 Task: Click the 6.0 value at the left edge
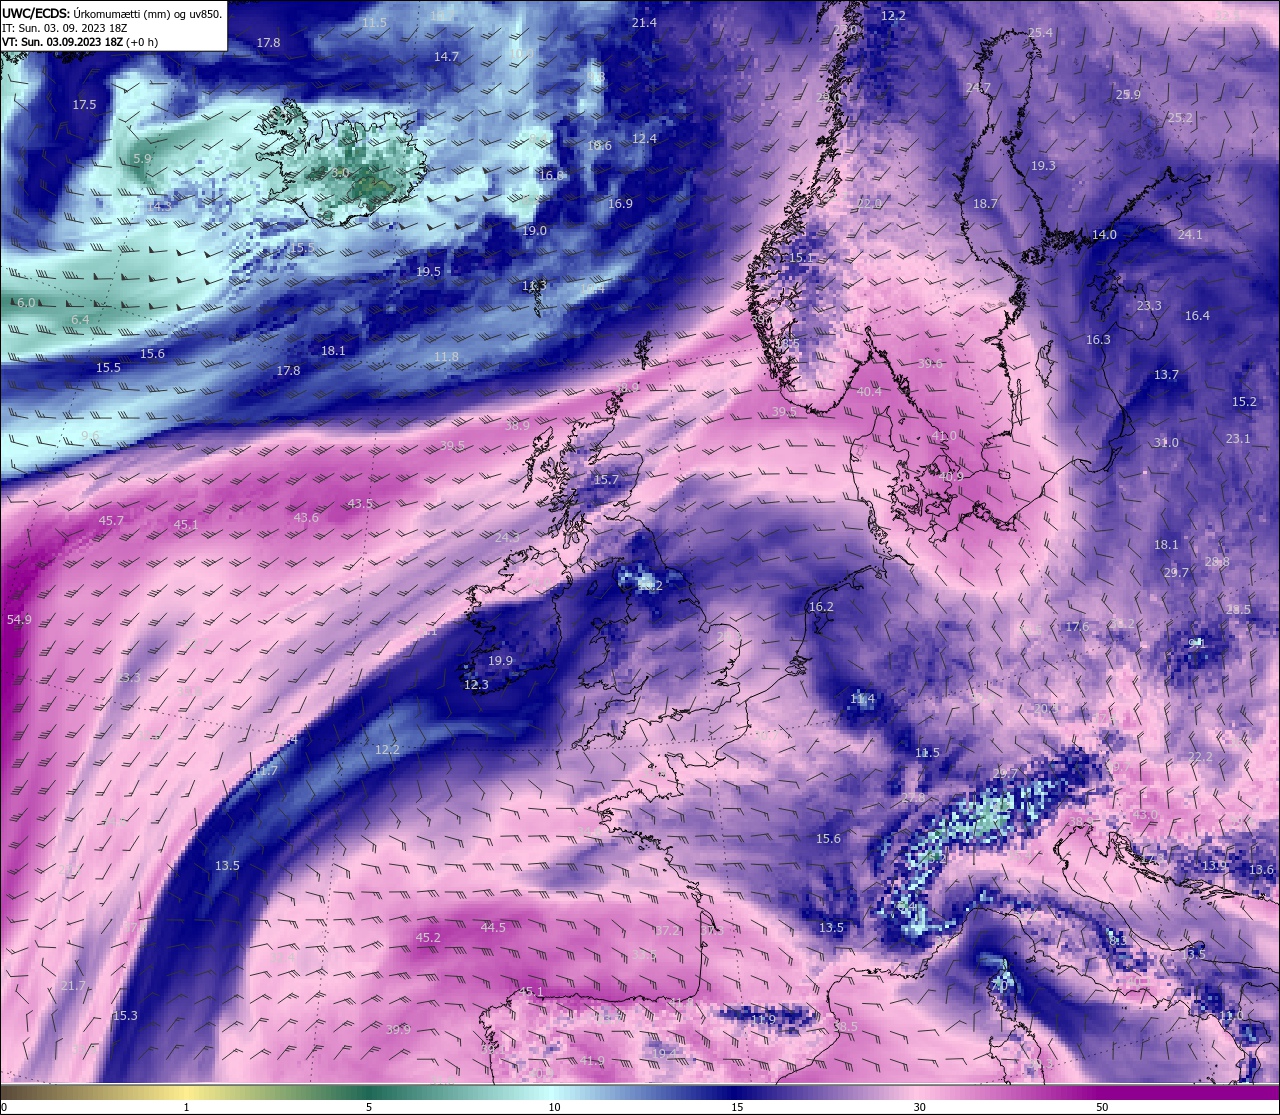(x=26, y=303)
